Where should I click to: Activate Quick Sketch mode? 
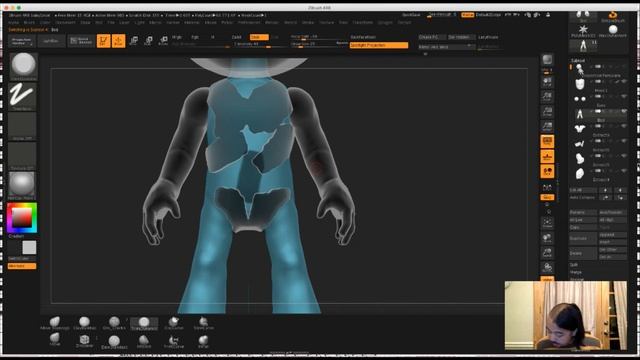coord(81,41)
